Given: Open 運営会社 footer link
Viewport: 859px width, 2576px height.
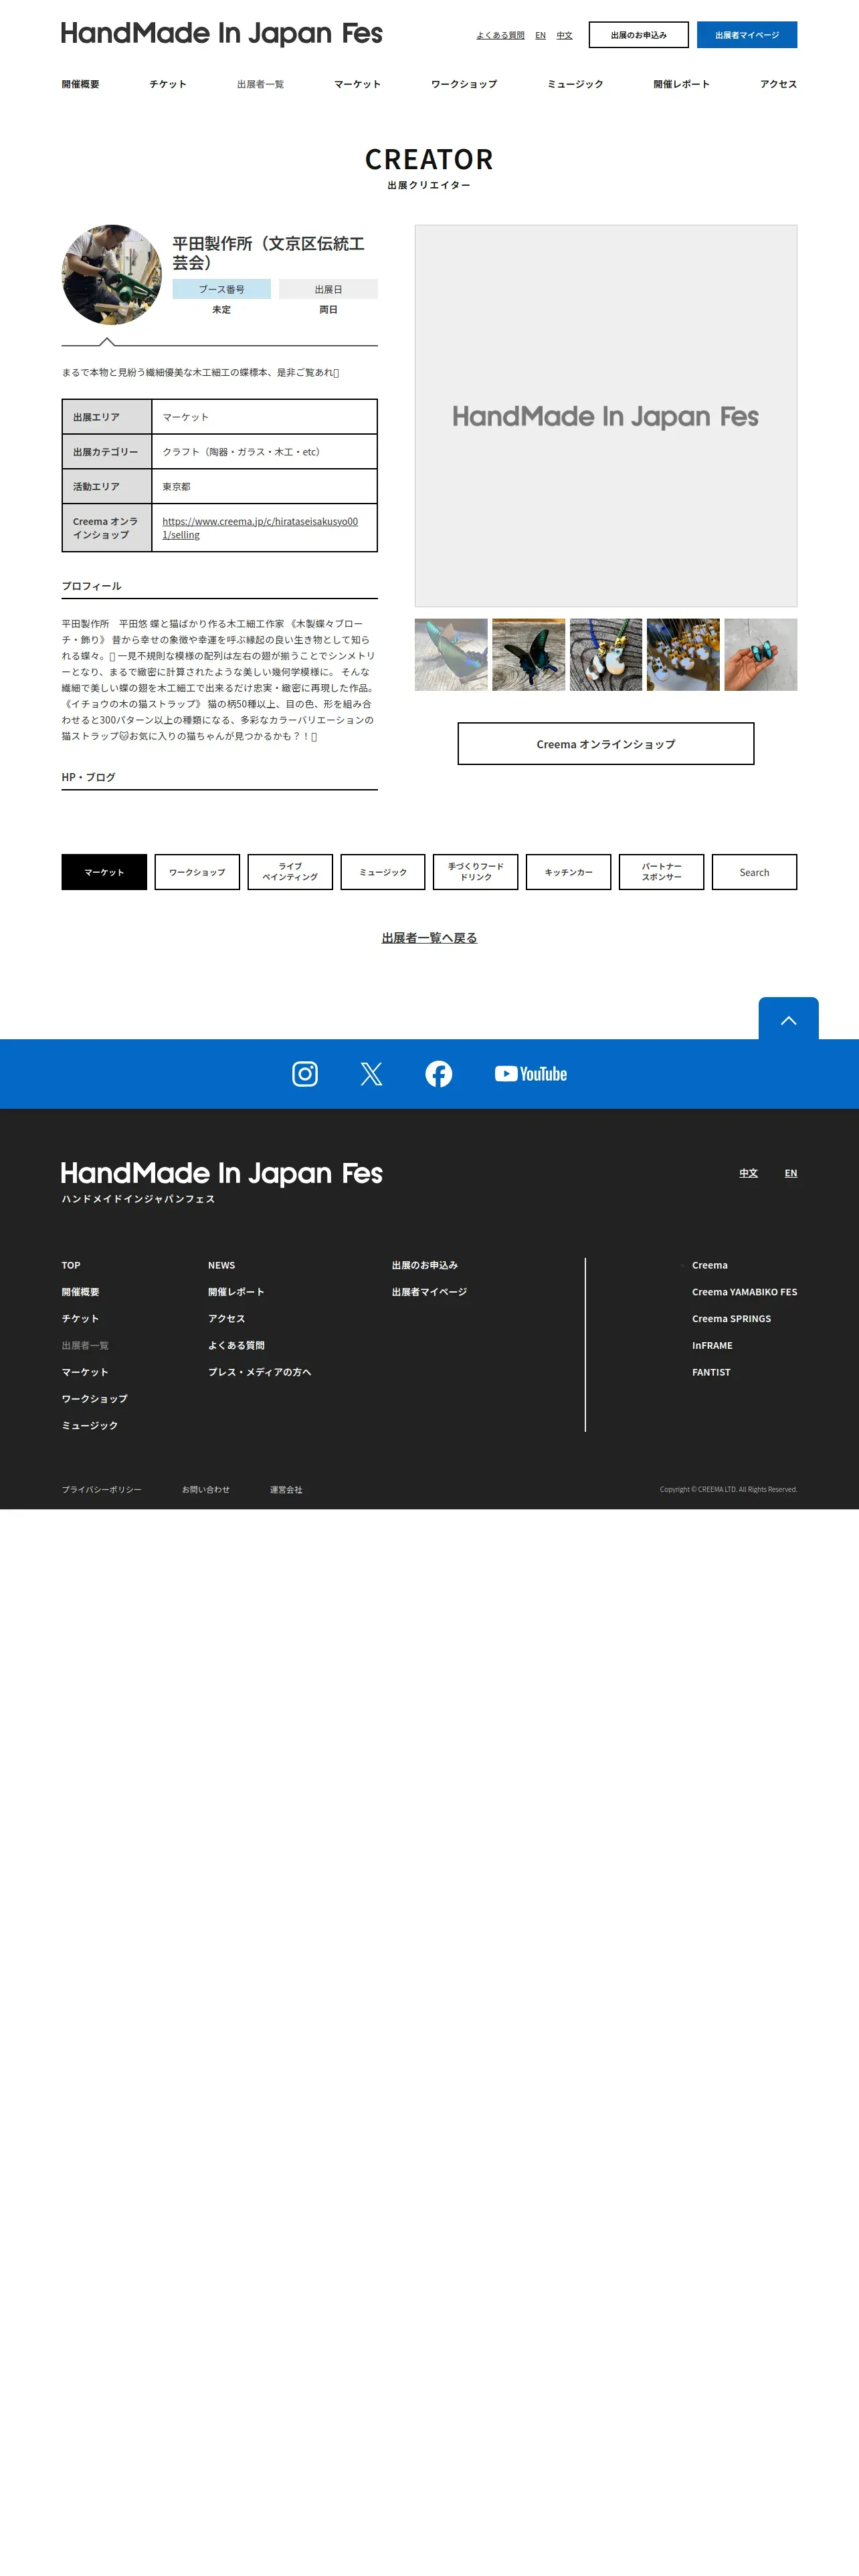Looking at the screenshot, I should tap(286, 1489).
